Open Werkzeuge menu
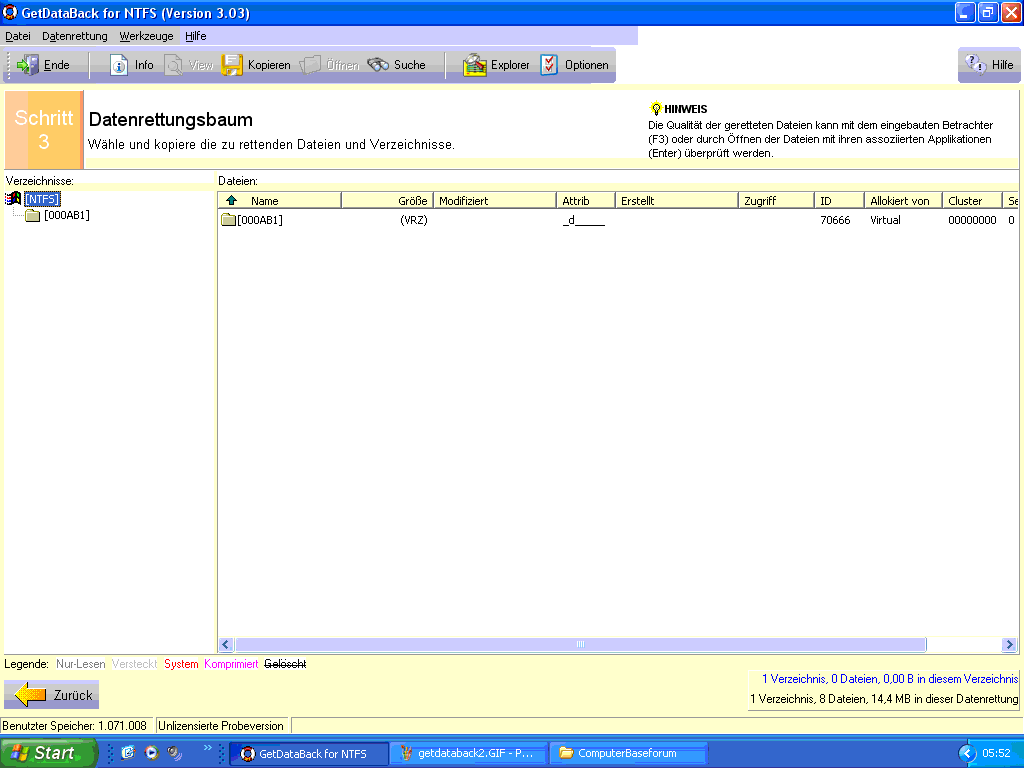The height and width of the screenshot is (768, 1024). coord(146,36)
